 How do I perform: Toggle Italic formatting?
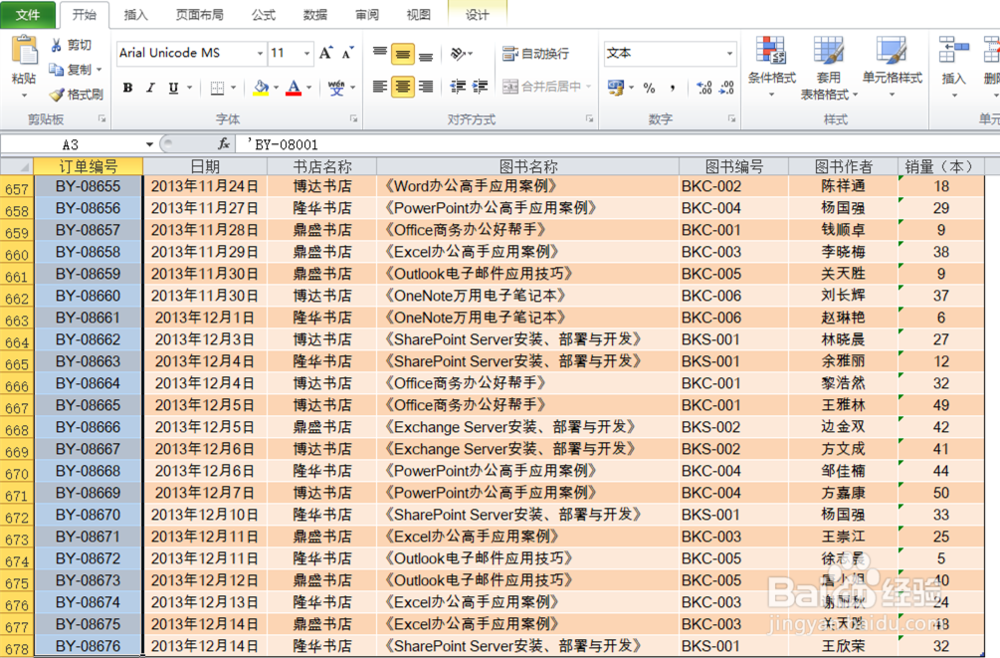151,87
